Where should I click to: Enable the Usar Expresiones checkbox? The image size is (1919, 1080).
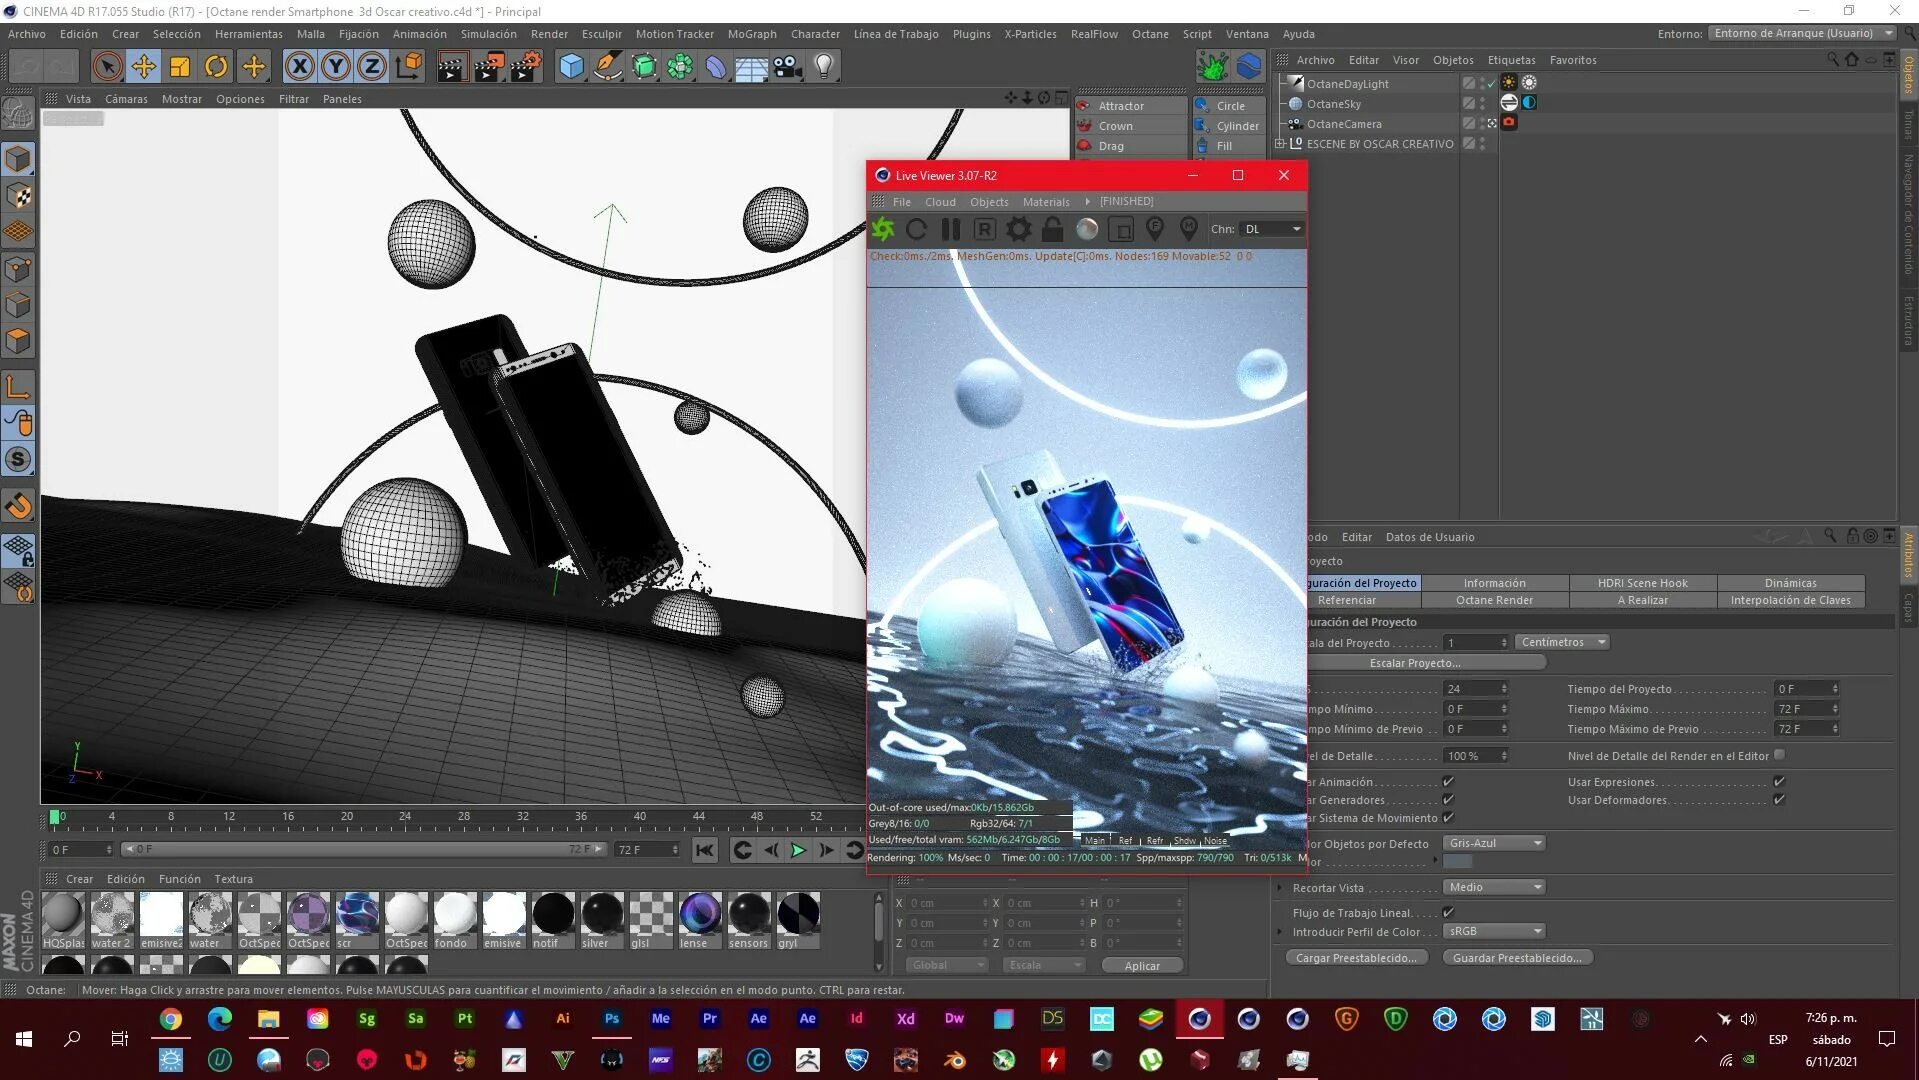coord(1779,781)
